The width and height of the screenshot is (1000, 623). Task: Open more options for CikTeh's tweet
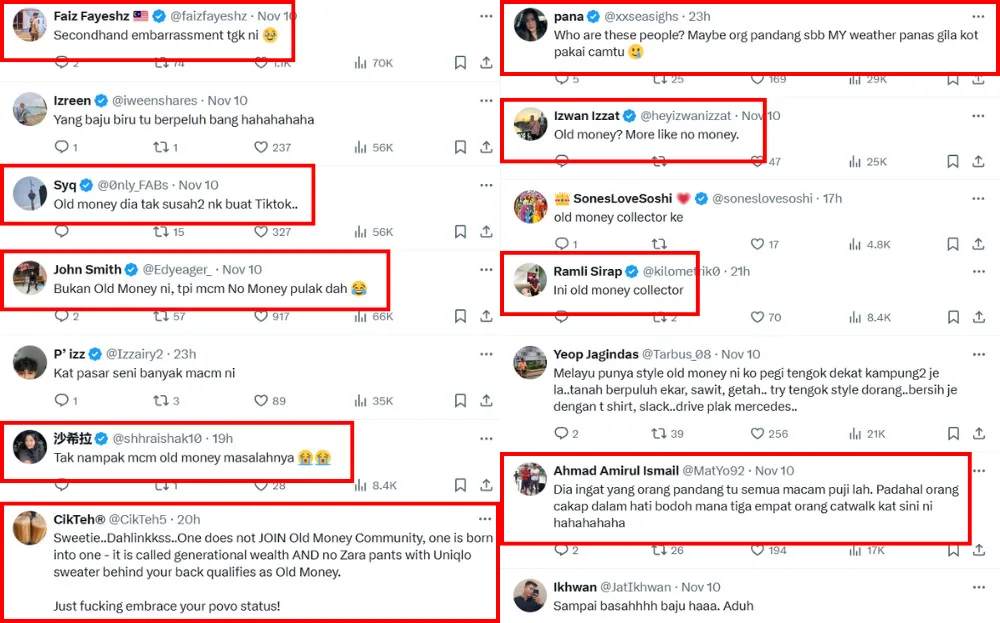(485, 519)
